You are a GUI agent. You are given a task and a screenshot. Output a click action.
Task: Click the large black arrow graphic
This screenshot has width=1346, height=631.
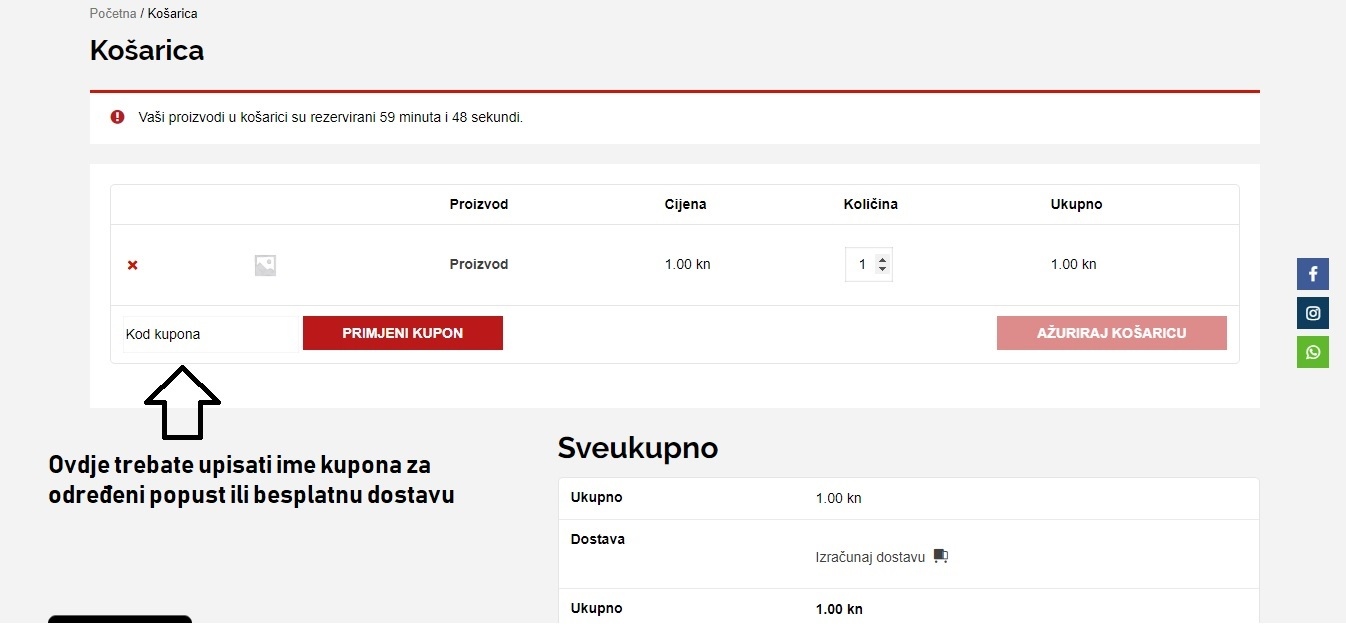point(182,402)
